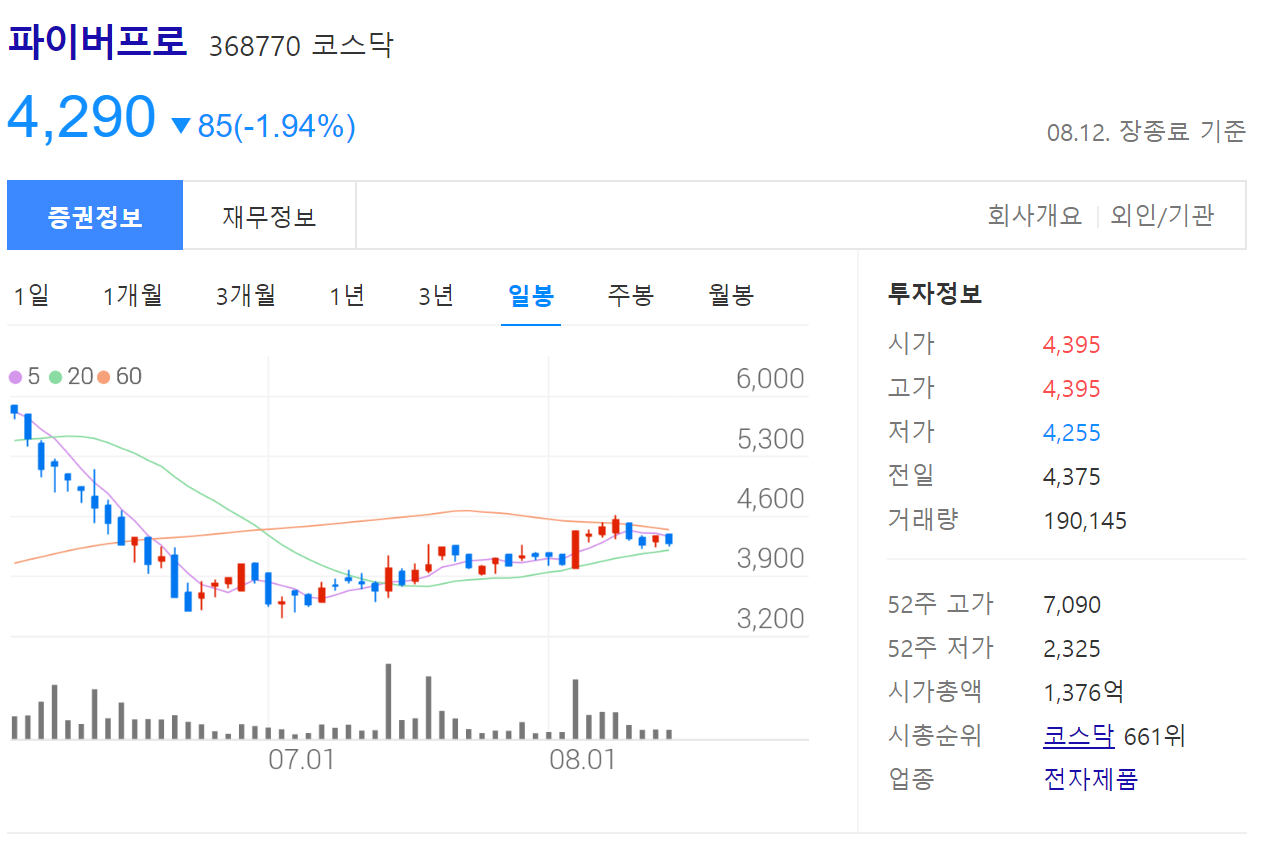Click the 08.12. 장종료 기준 timestamp
Image resolution: width=1273 pixels, height=841 pixels.
coord(1146,131)
